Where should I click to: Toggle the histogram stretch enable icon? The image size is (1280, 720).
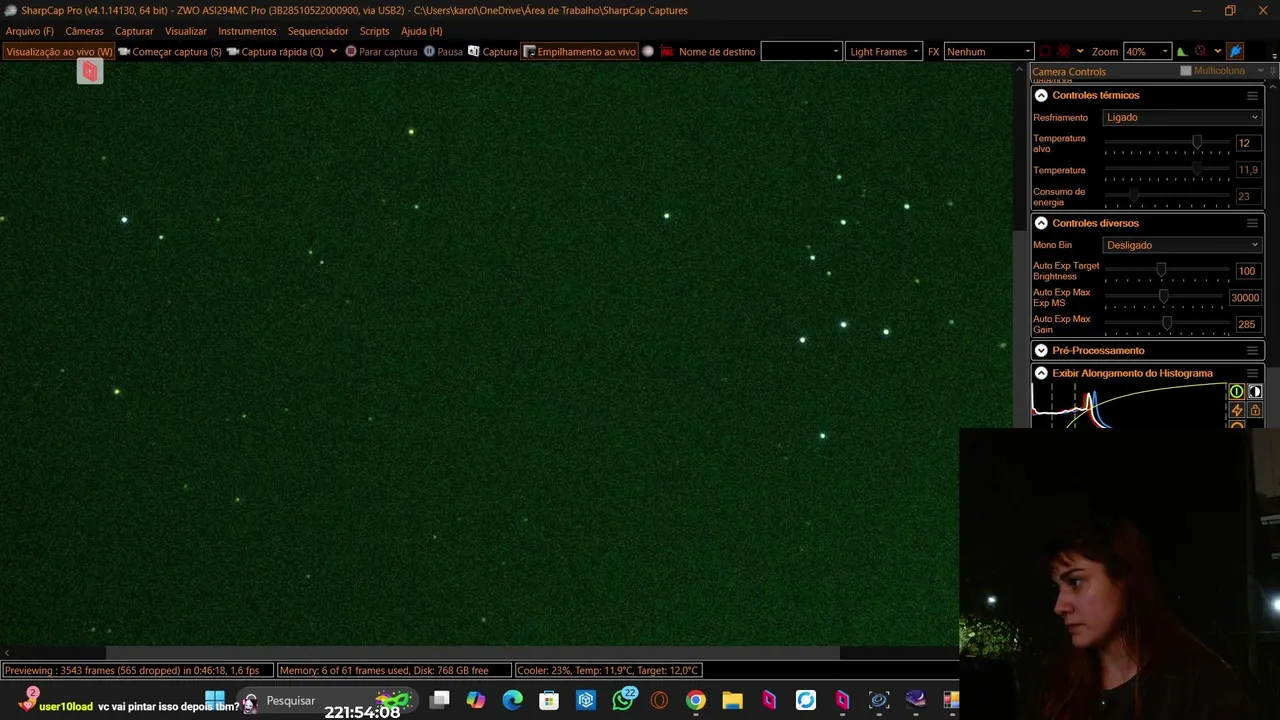[x=1237, y=392]
